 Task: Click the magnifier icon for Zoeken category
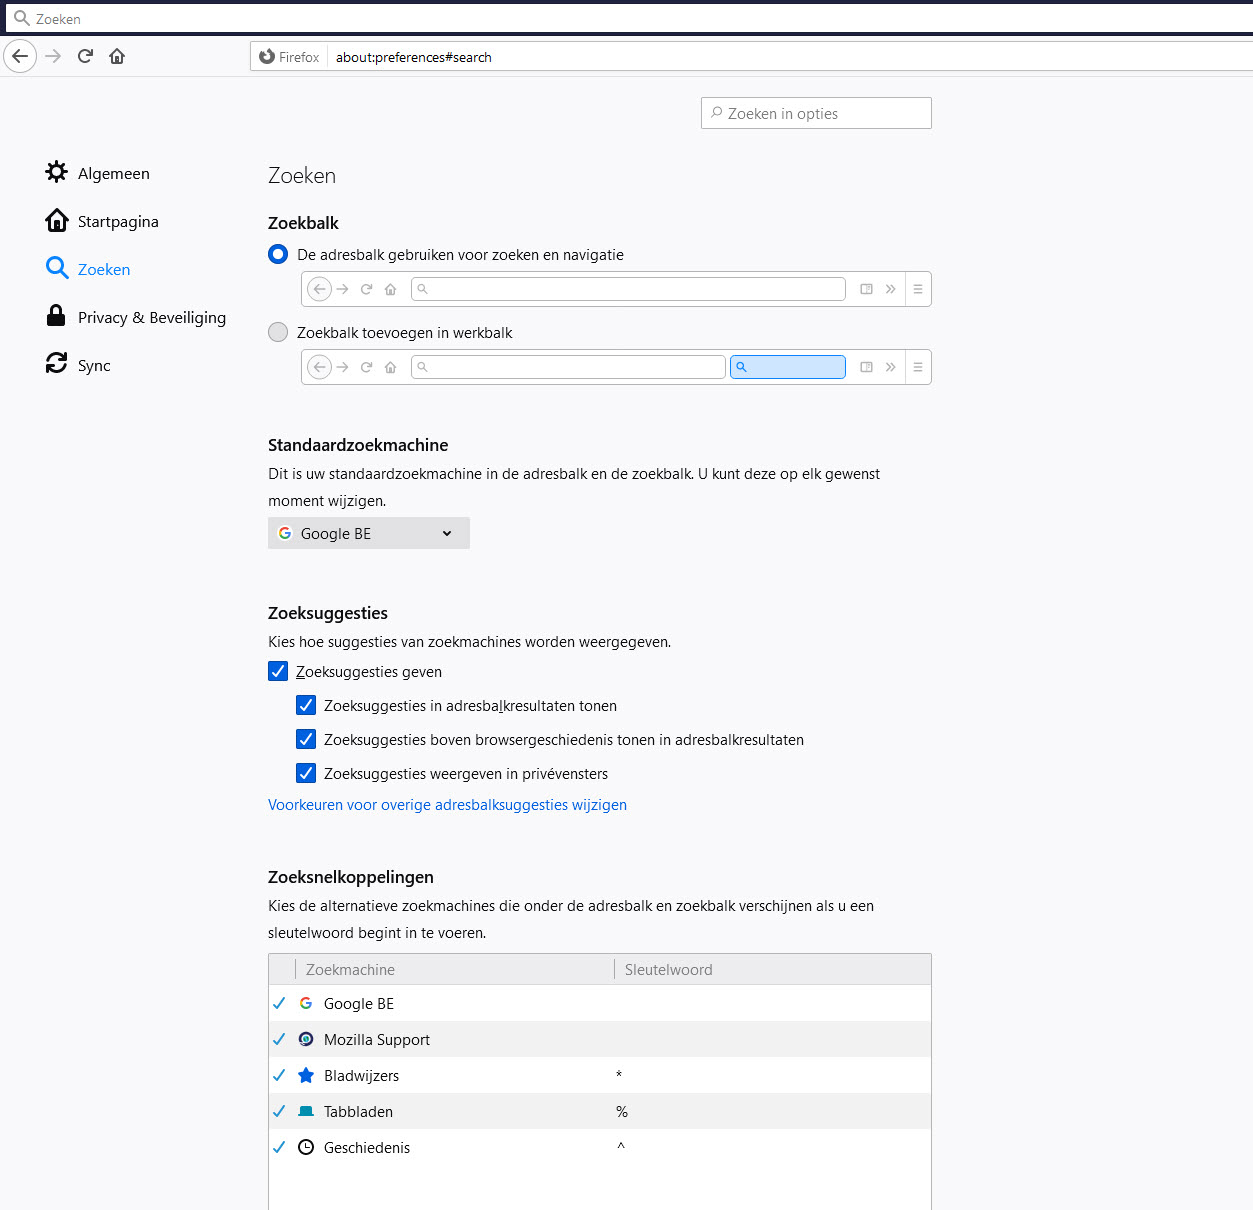[x=57, y=268]
